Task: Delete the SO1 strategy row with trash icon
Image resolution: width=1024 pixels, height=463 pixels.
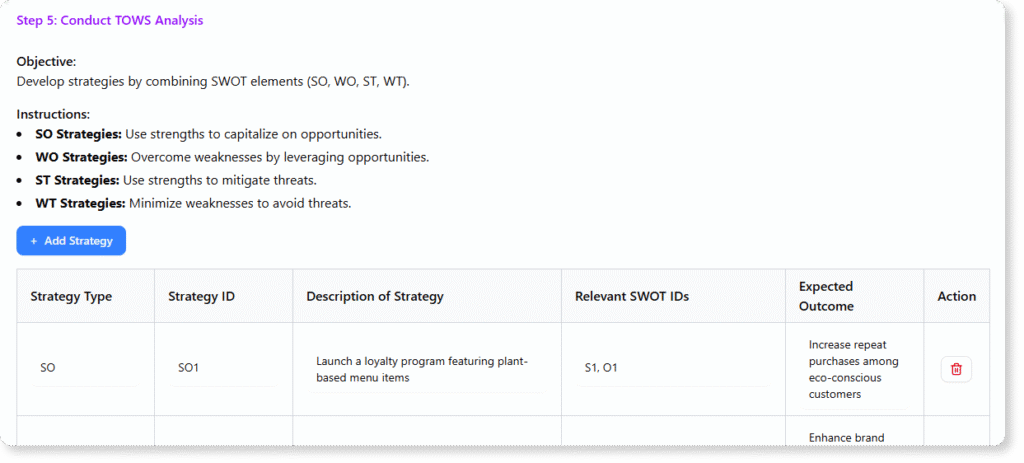Action: pyautogui.click(x=956, y=369)
